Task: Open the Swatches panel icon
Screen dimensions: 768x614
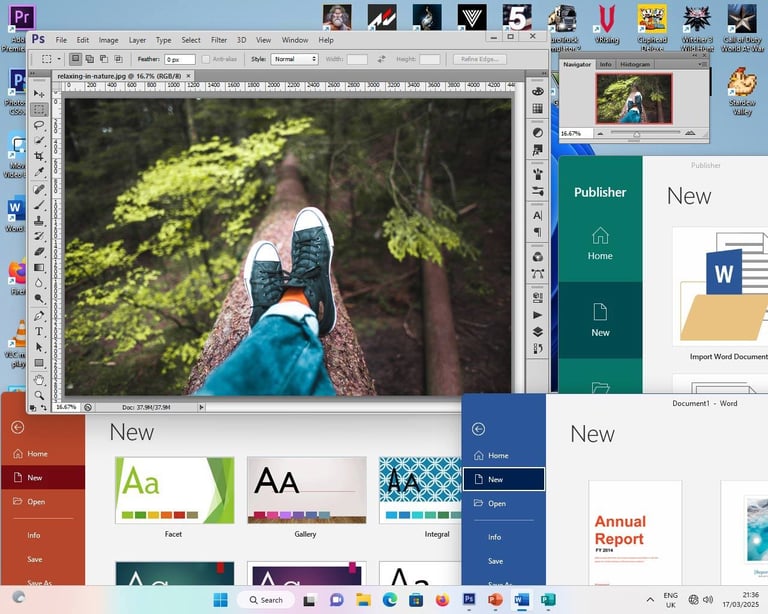Action: [538, 109]
